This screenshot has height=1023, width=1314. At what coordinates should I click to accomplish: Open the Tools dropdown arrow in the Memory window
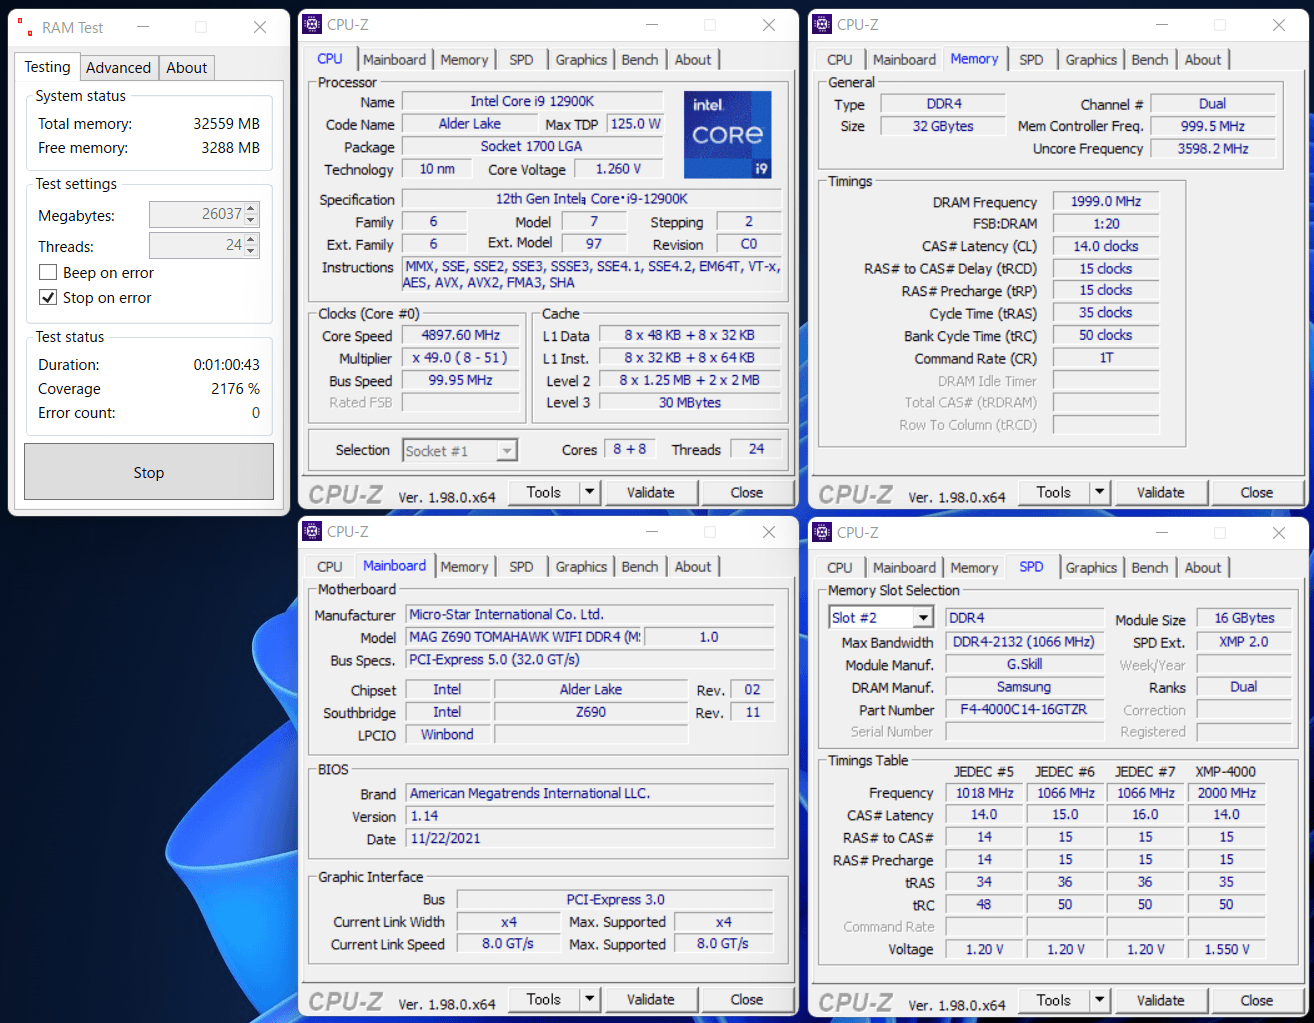(1099, 492)
